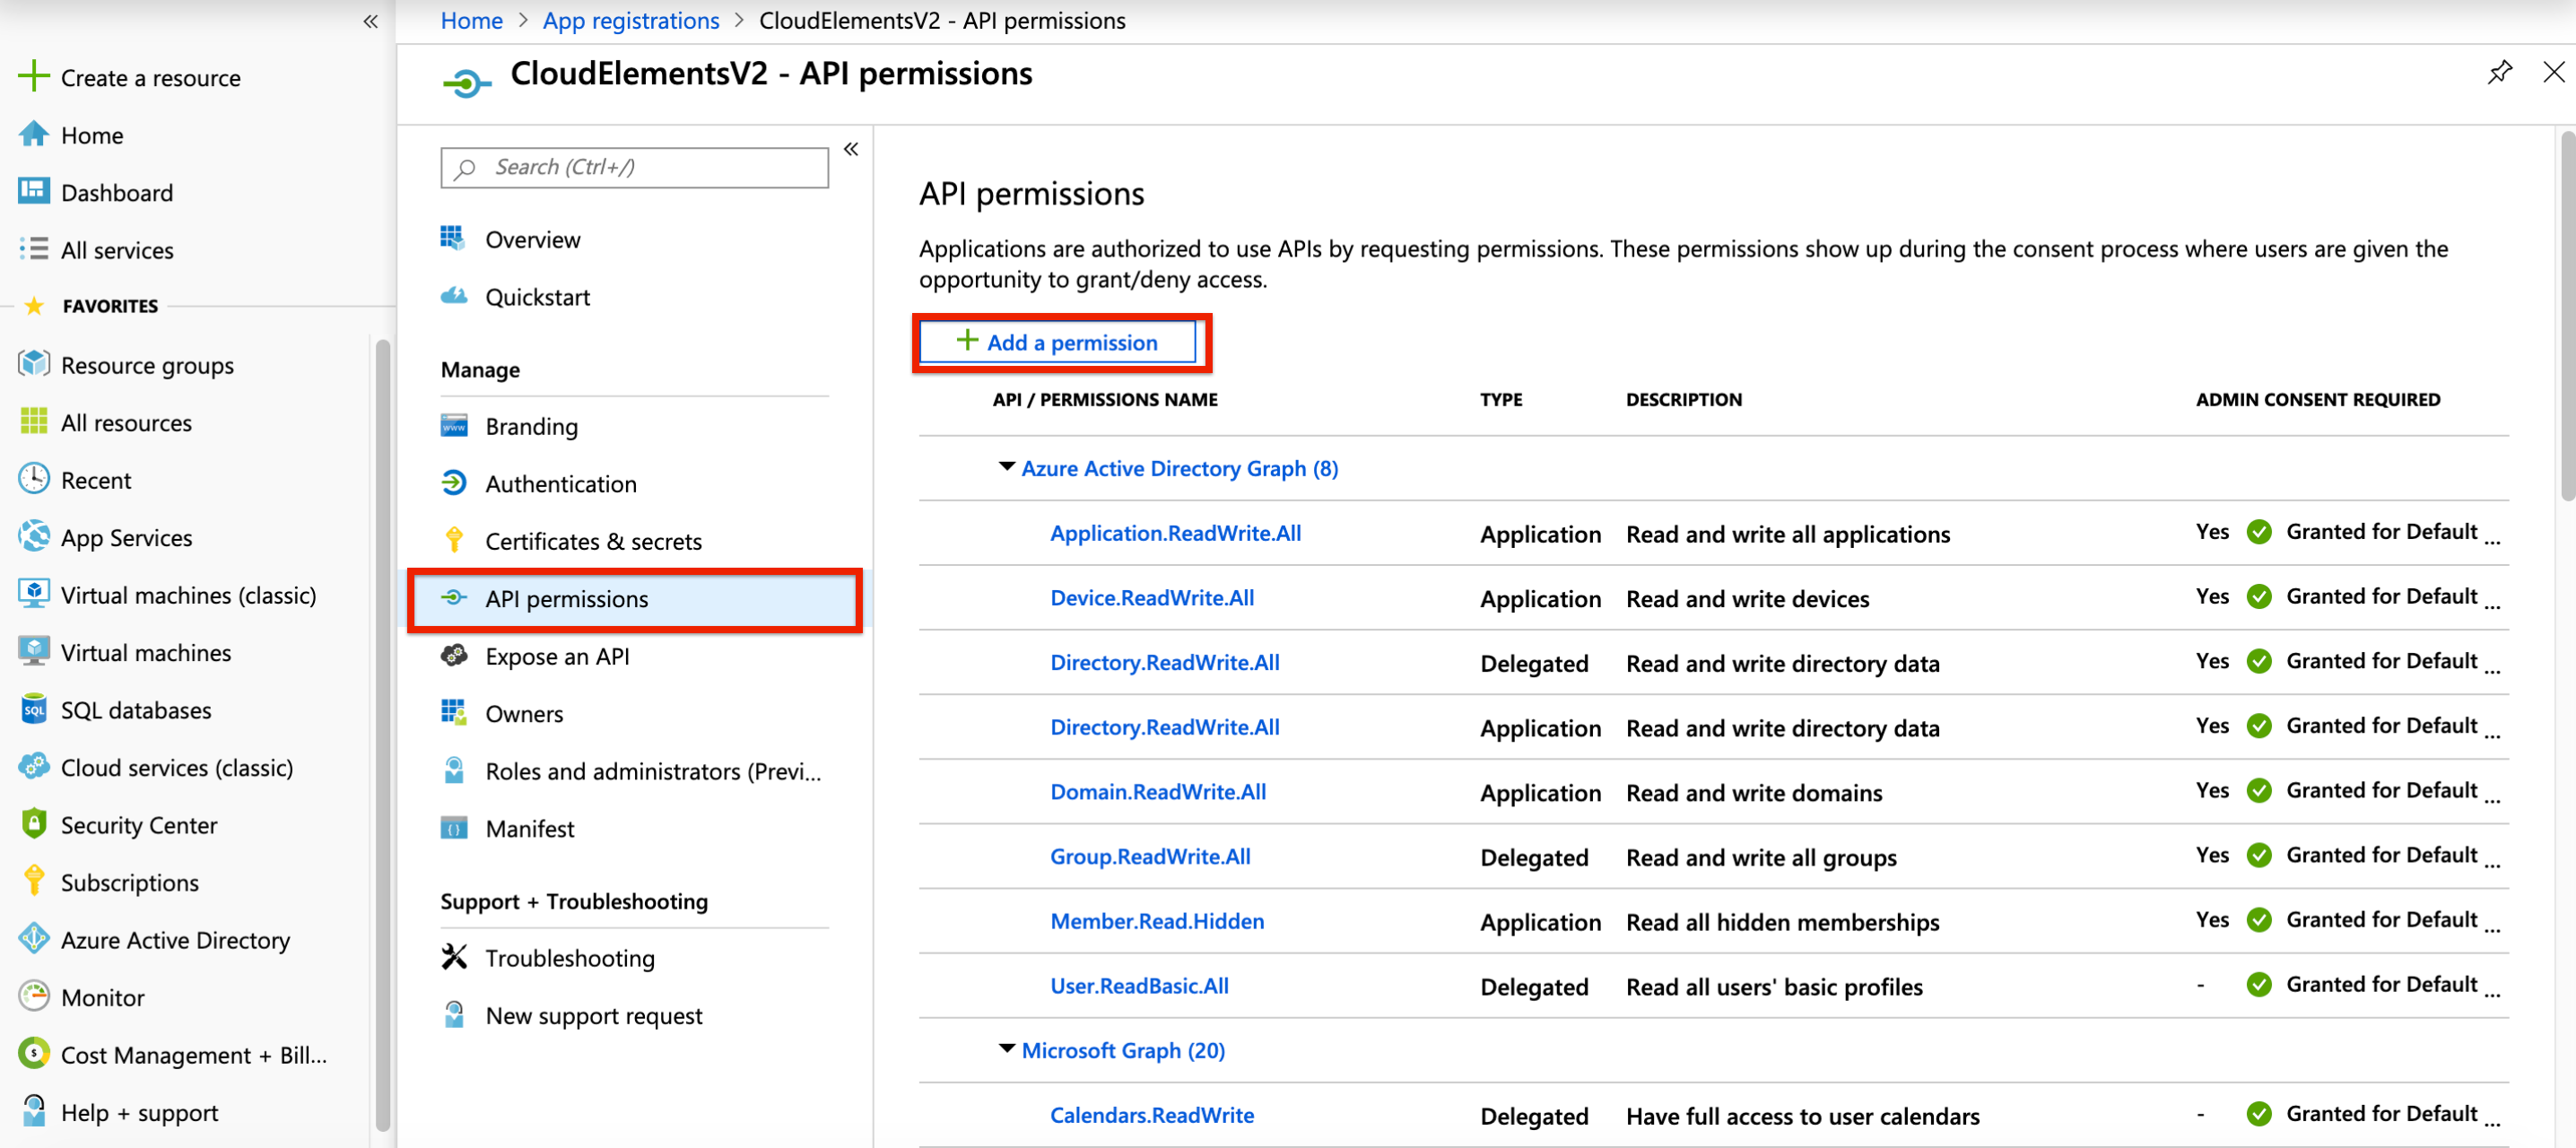This screenshot has width=2576, height=1148.
Task: Collapse the Microsoft Graph permissions group
Action: point(1007,1049)
